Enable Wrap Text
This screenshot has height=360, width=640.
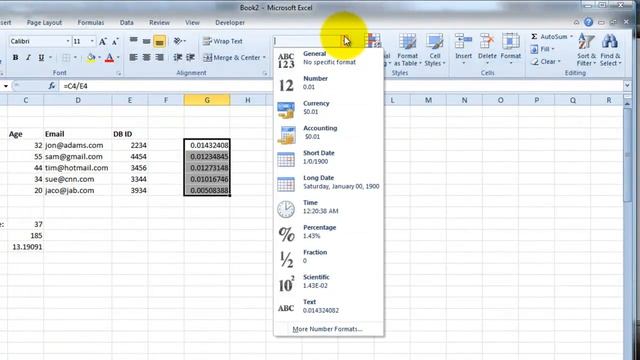pos(222,41)
